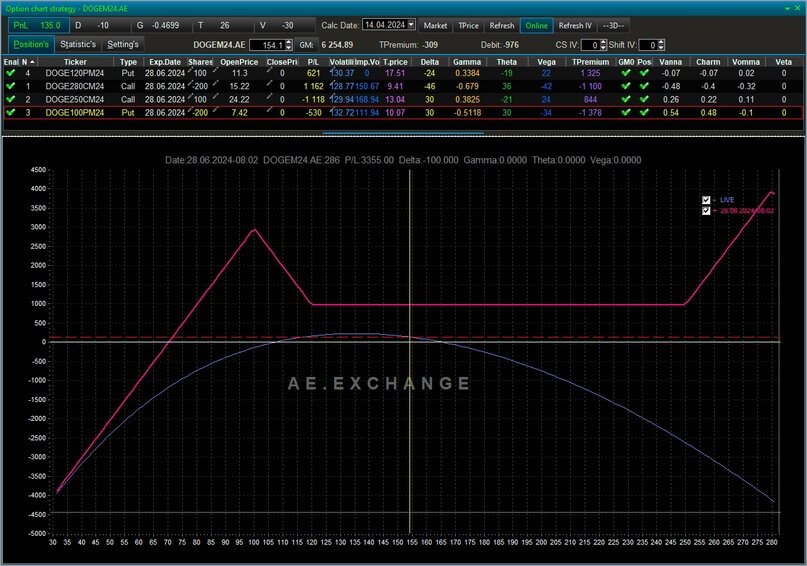Select the DOGE280CM24 ticker row
This screenshot has width=807, height=566.
(x=403, y=86)
